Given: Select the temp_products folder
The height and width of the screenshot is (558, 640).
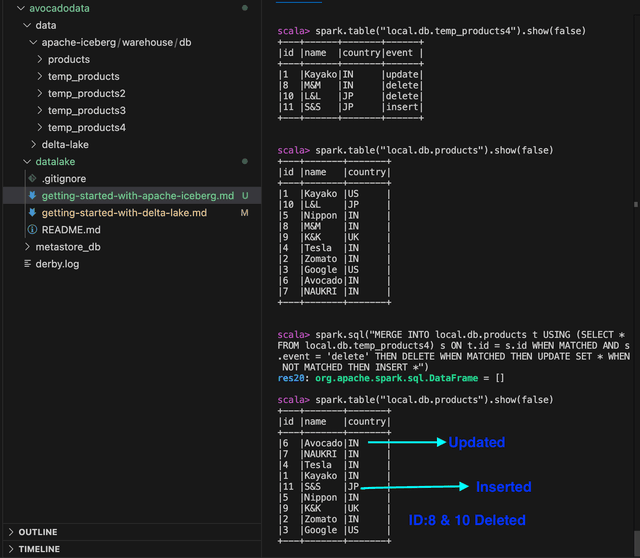Looking at the screenshot, I should pyautogui.click(x=84, y=76).
